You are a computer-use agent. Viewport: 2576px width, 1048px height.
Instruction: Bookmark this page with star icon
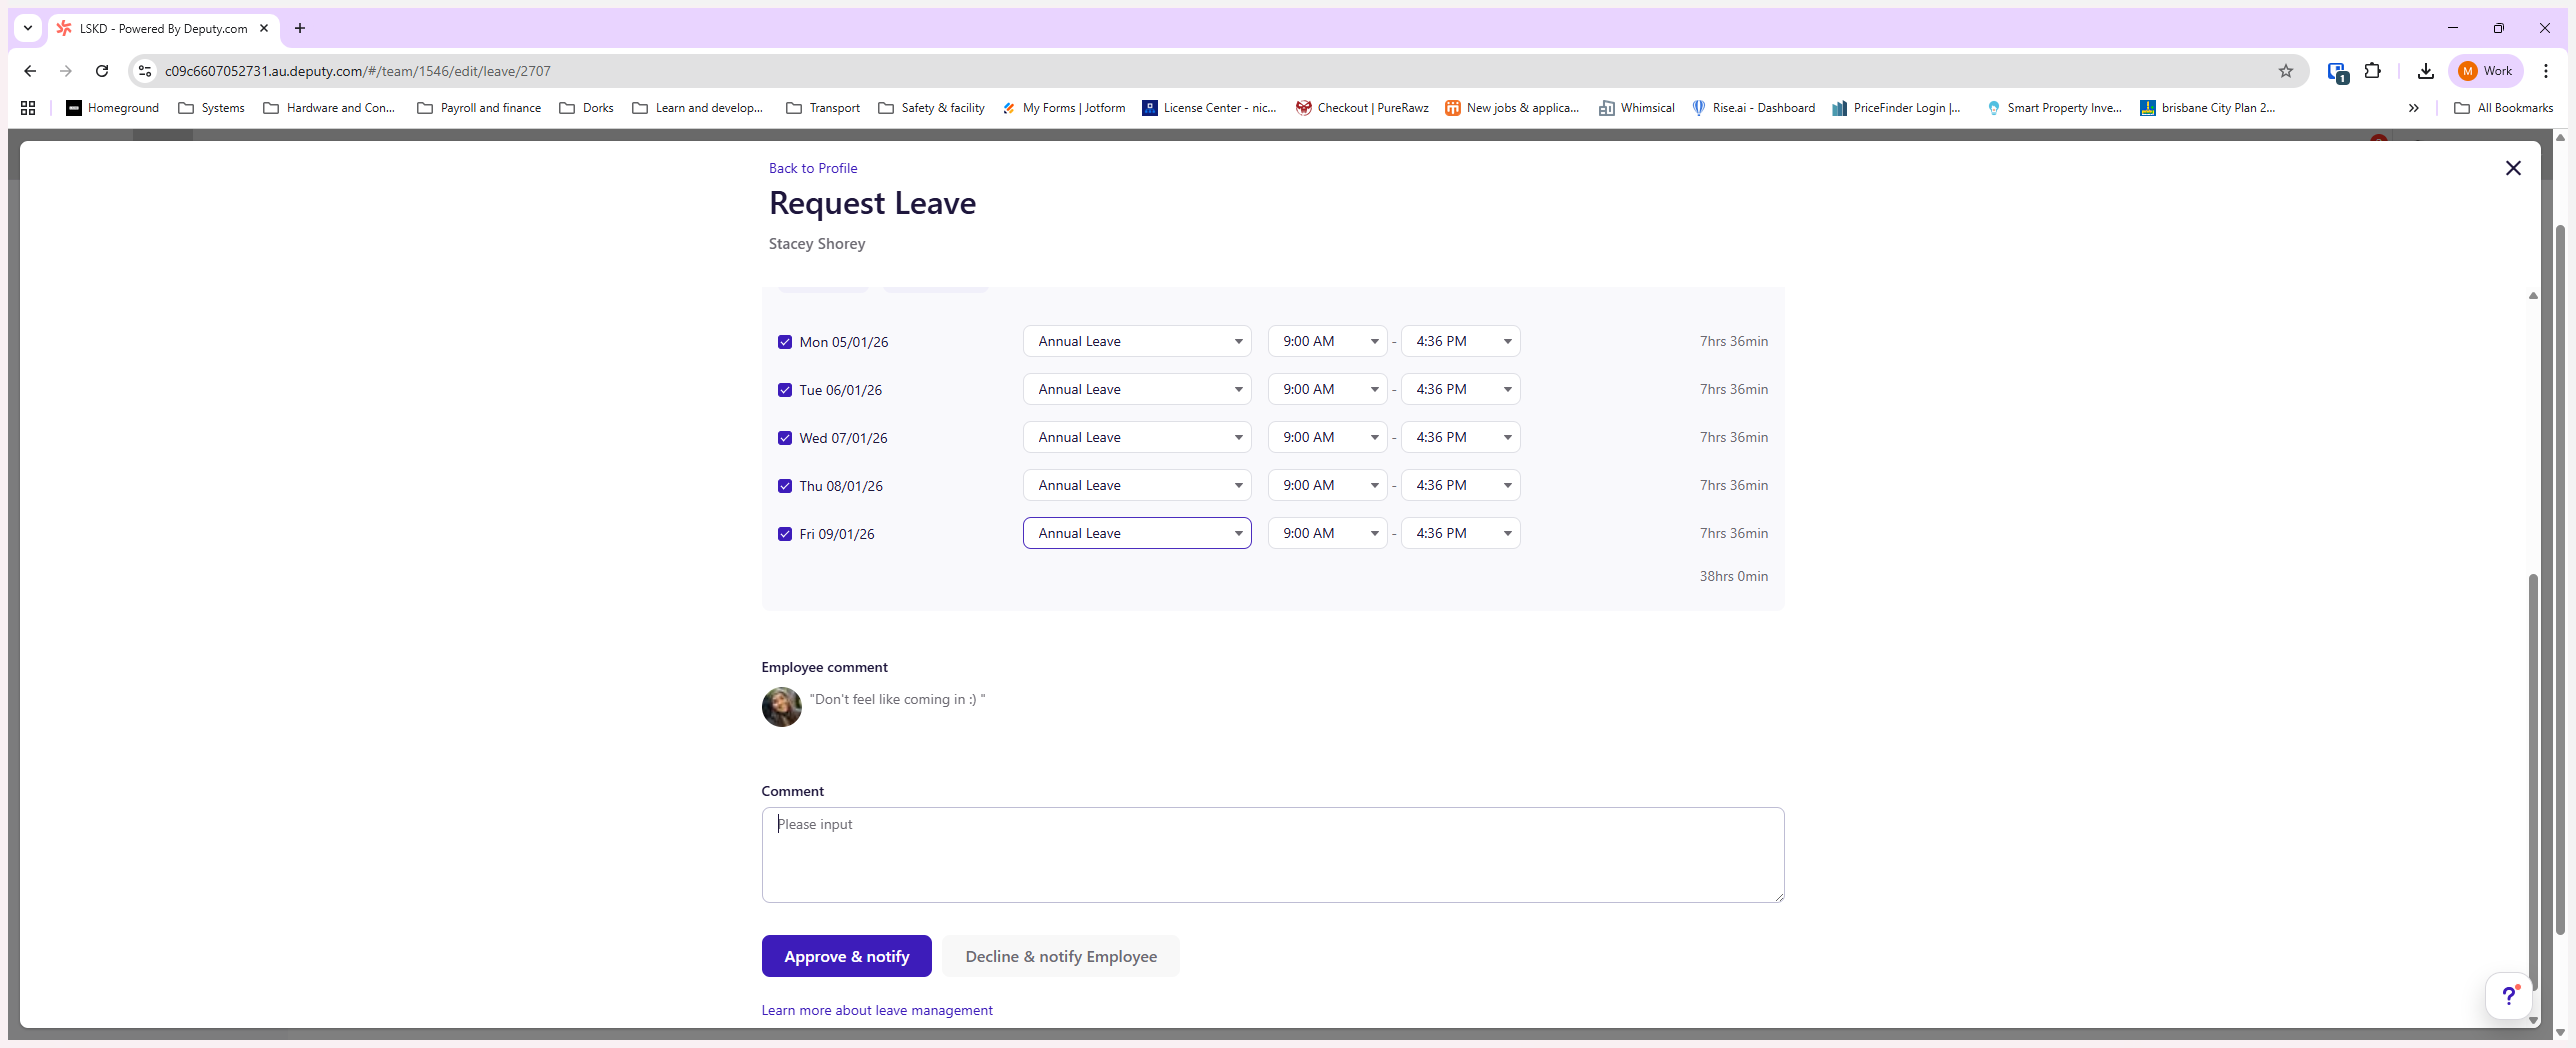click(2285, 71)
